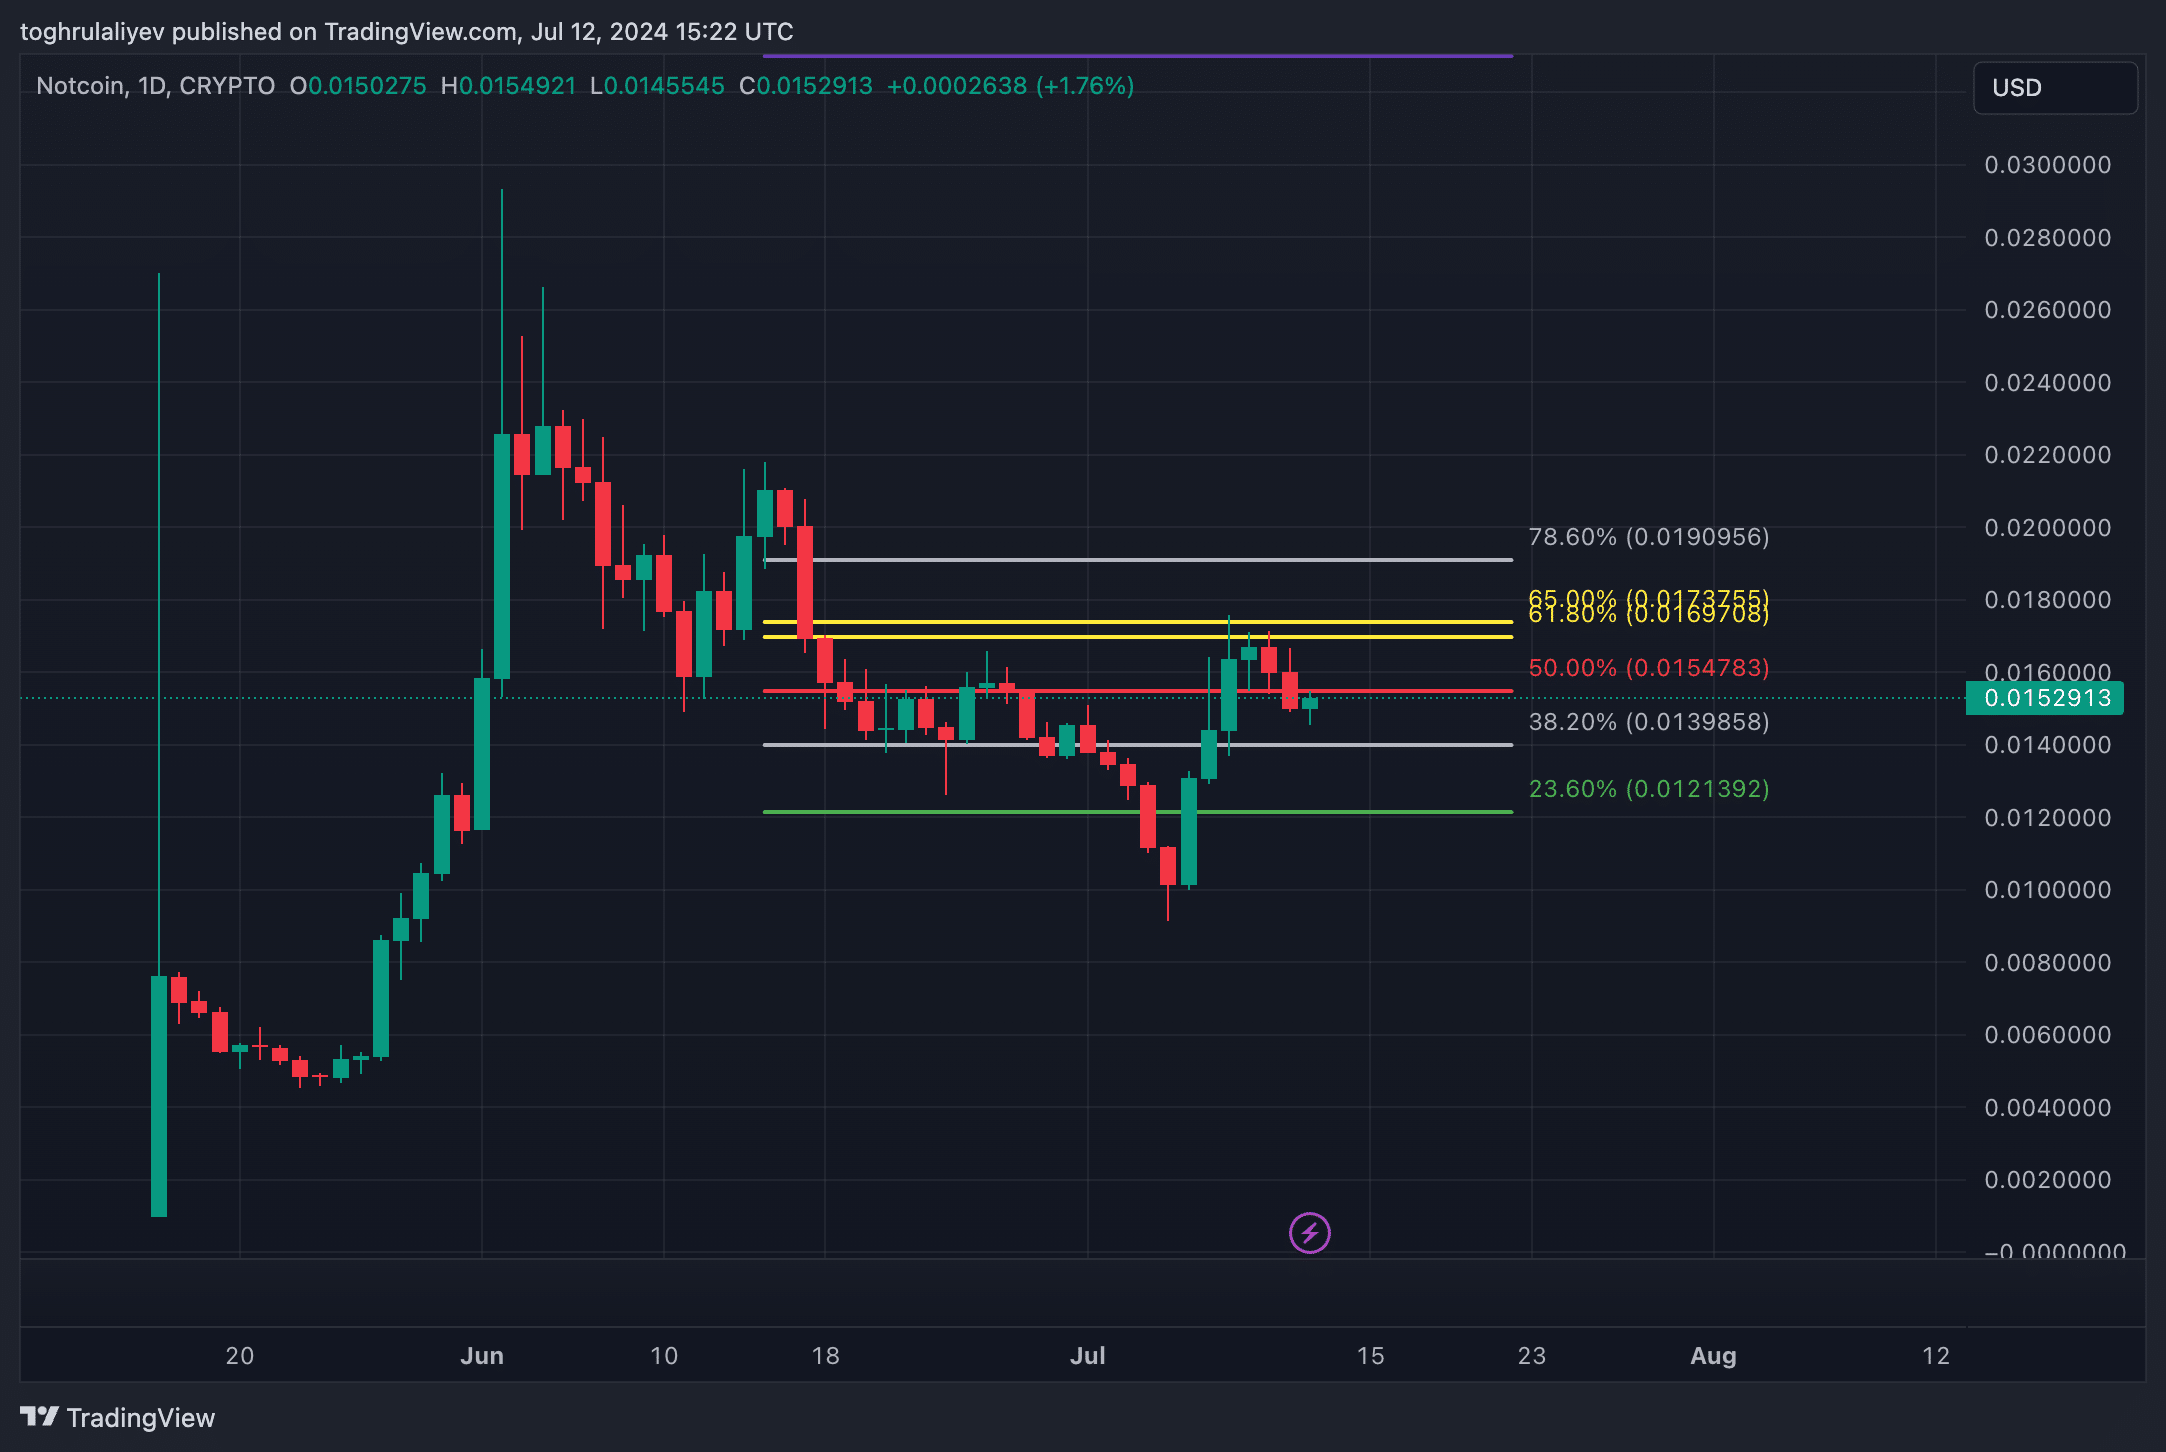Viewport: 2166px width, 1452px height.
Task: Click the red 50.00% Fibonacci line
Action: [1138, 691]
